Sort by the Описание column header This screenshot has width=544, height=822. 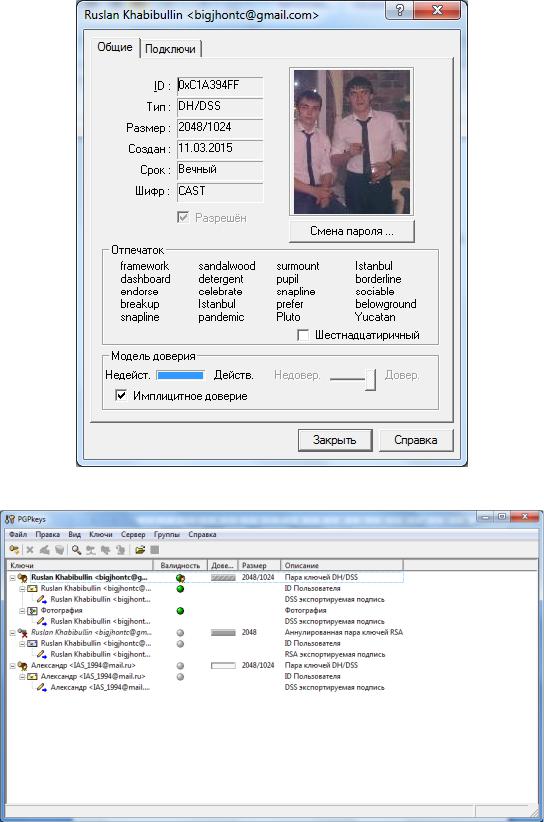(341, 566)
